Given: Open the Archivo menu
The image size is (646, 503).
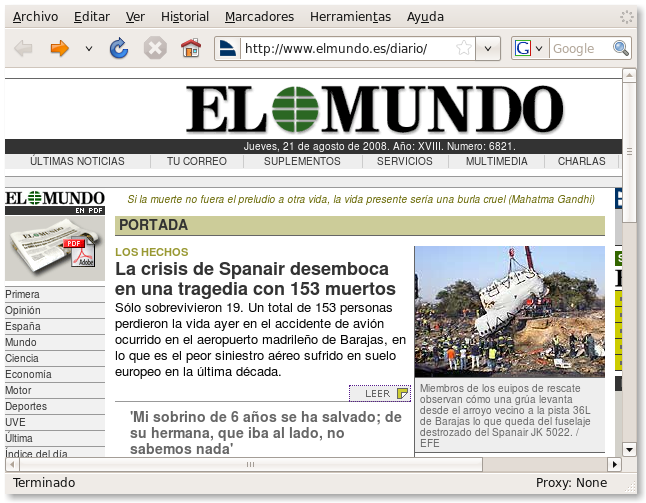Looking at the screenshot, I should (x=35, y=16).
